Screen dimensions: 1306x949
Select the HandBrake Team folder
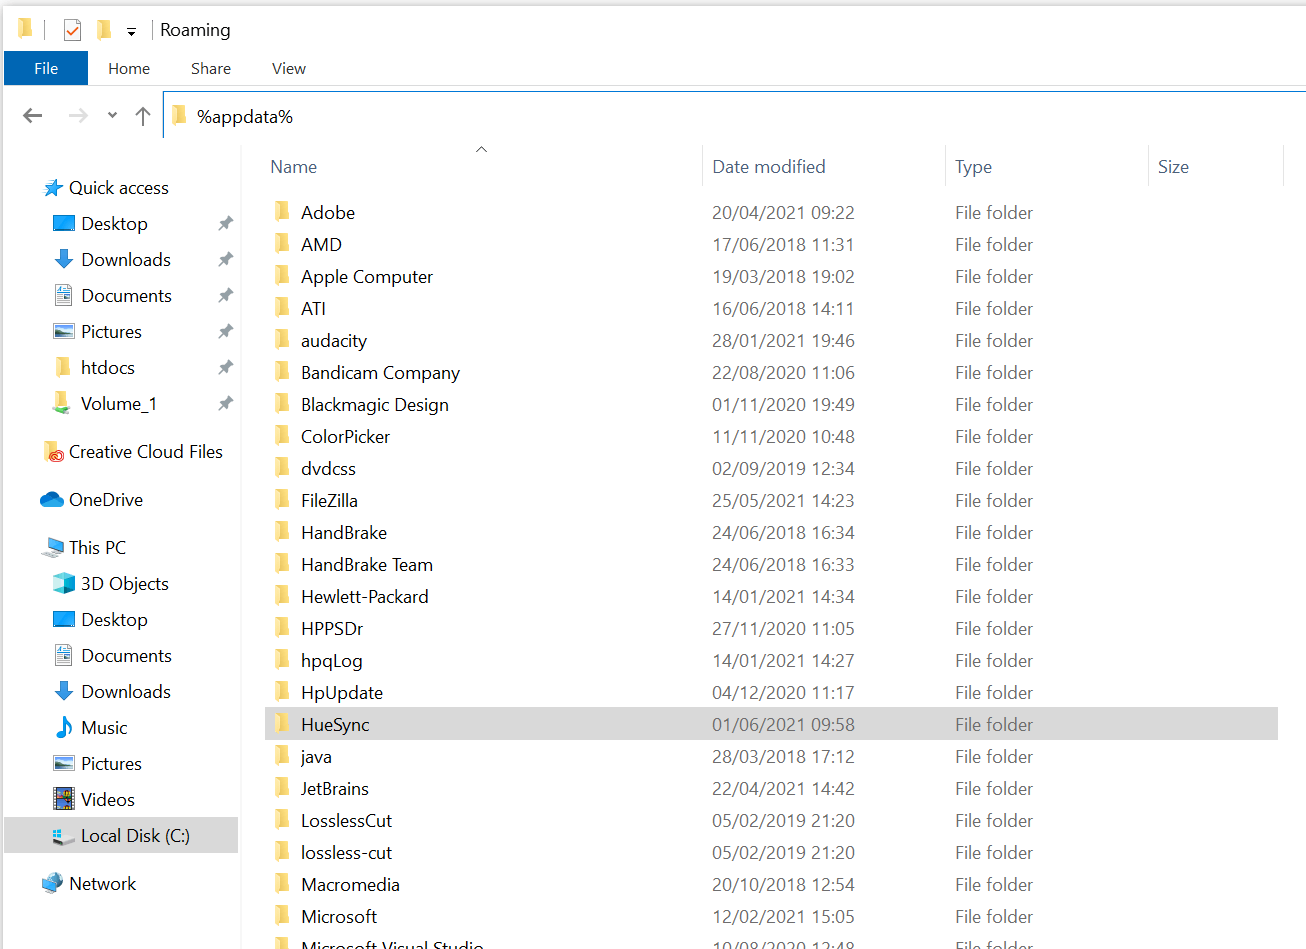[367, 564]
